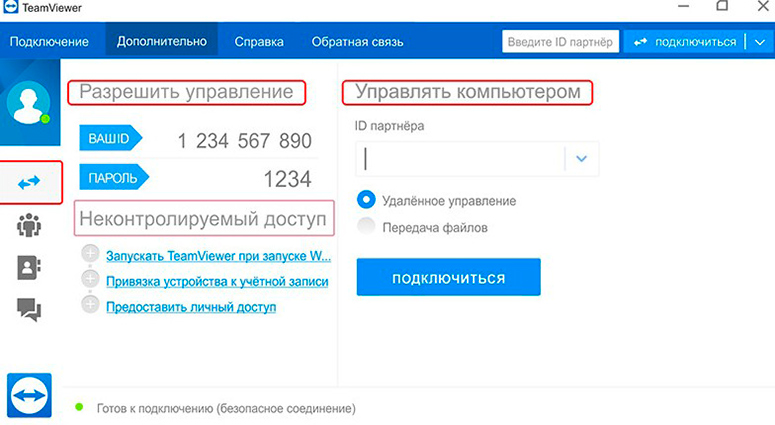
Task: Open the remote control arrows sidebar icon
Action: (x=29, y=182)
